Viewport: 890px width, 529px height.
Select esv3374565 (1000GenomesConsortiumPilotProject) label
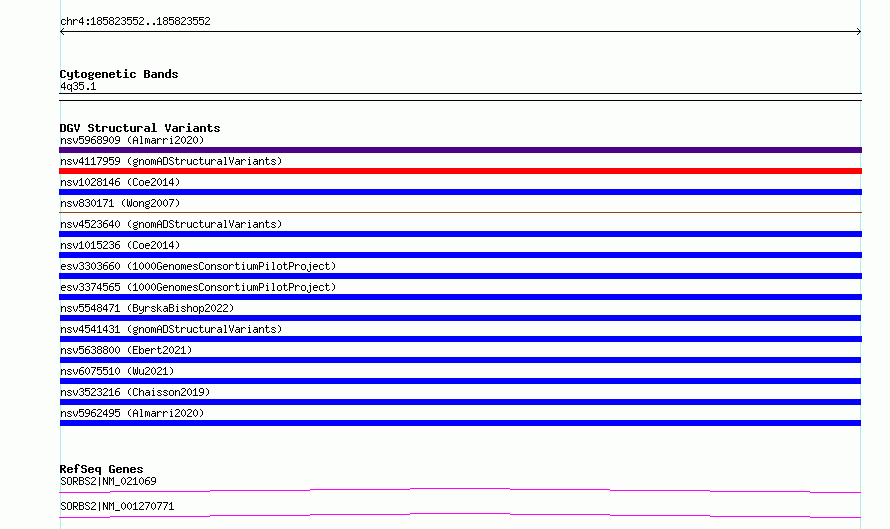[x=198, y=287]
